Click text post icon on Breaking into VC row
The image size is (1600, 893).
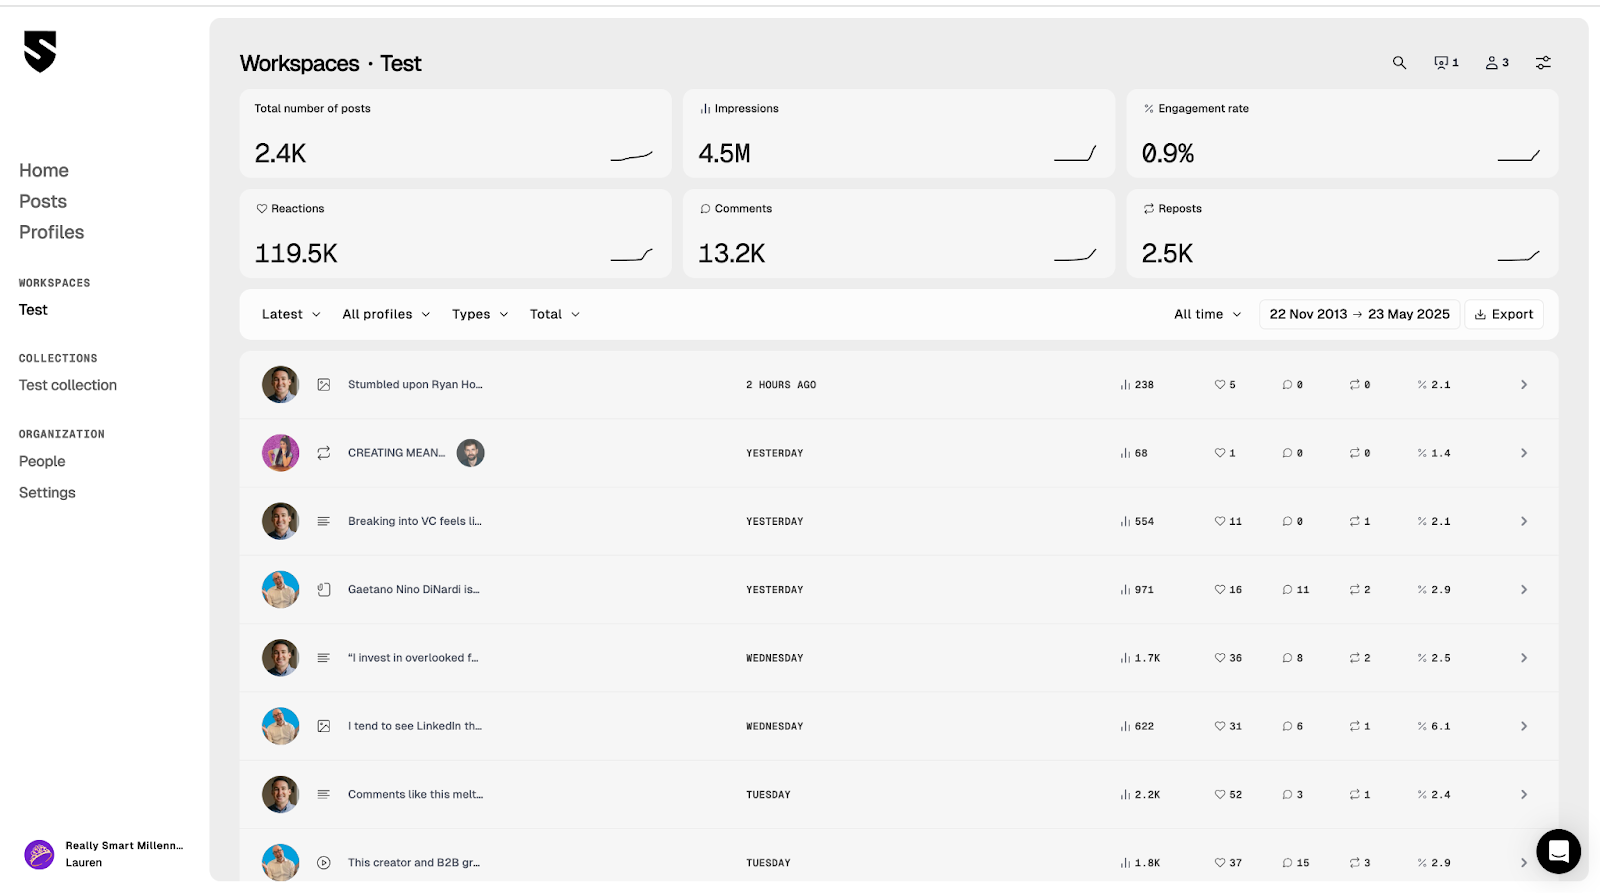324,521
